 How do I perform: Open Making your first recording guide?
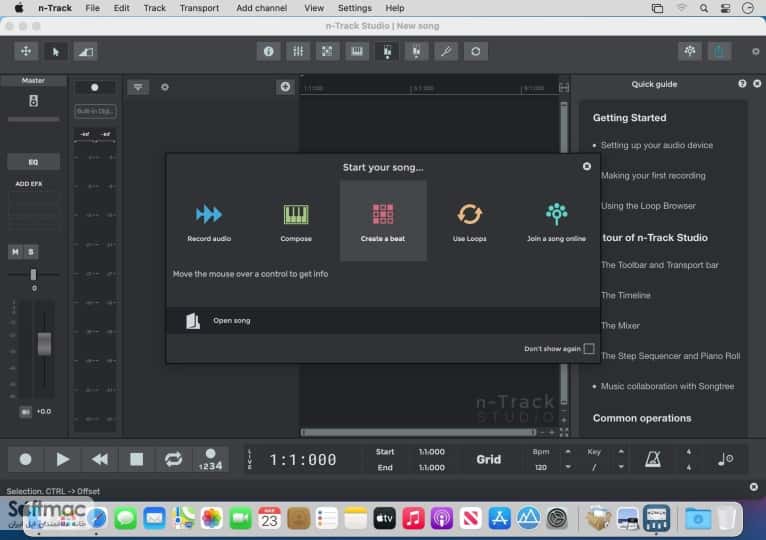point(653,175)
